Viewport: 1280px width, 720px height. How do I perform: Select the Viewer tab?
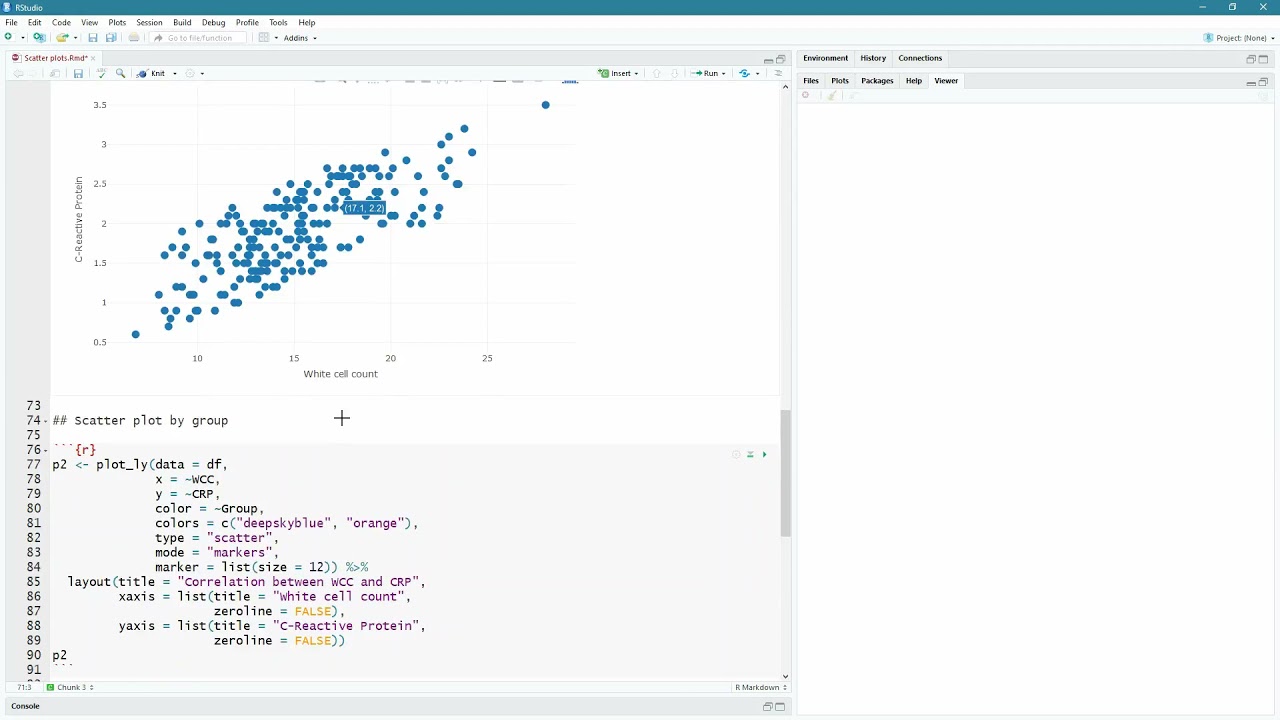(x=946, y=81)
